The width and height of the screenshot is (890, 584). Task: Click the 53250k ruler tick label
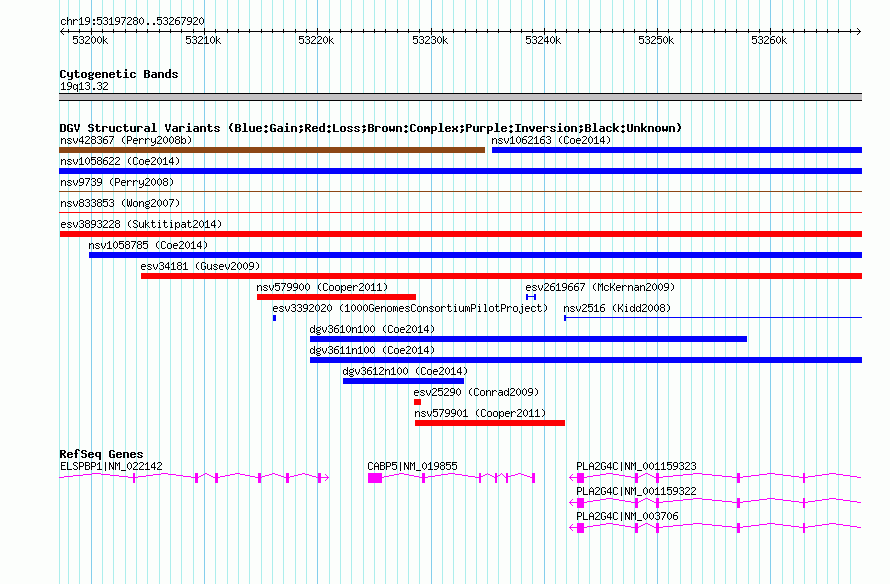click(x=656, y=40)
